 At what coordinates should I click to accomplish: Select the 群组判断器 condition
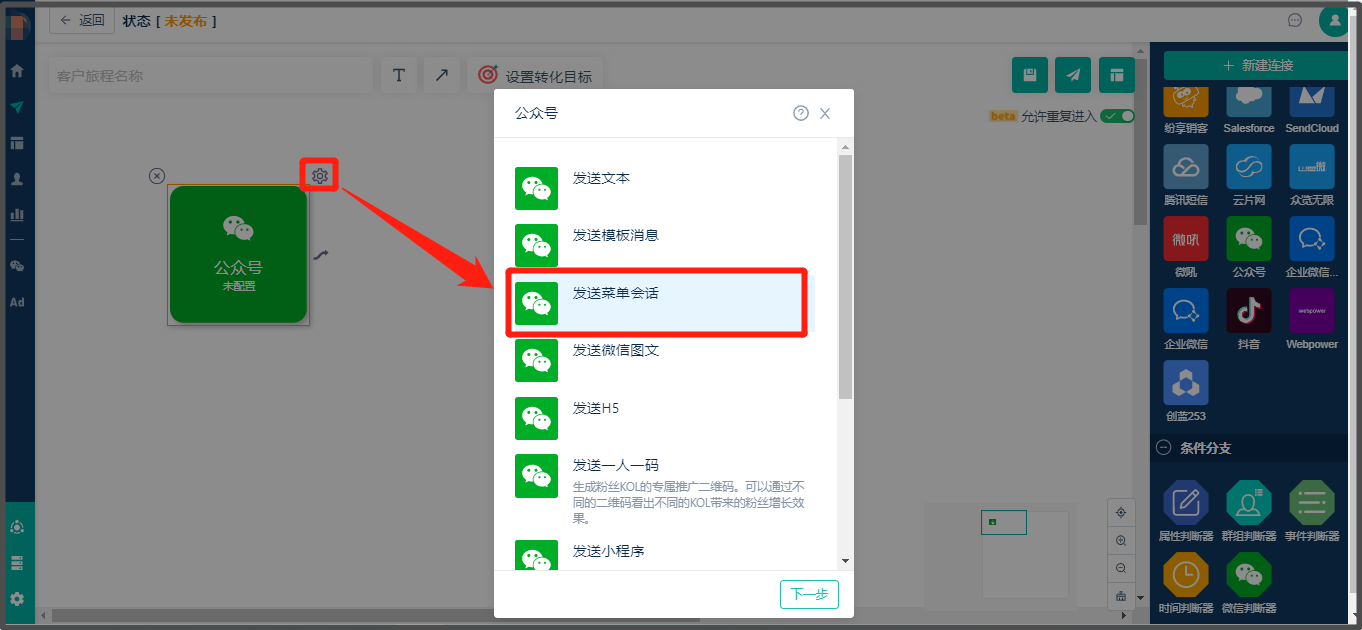[x=1248, y=503]
